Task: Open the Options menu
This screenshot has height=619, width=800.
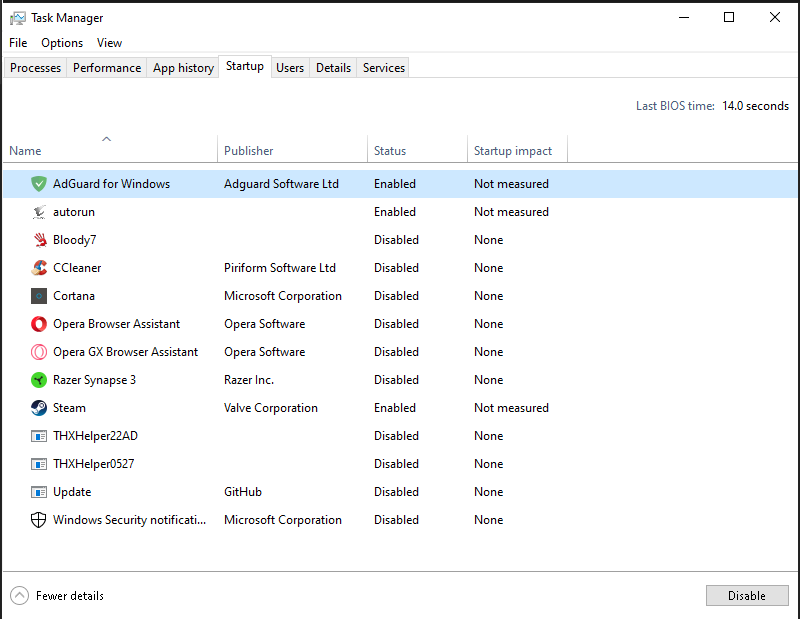Action: pyautogui.click(x=62, y=43)
